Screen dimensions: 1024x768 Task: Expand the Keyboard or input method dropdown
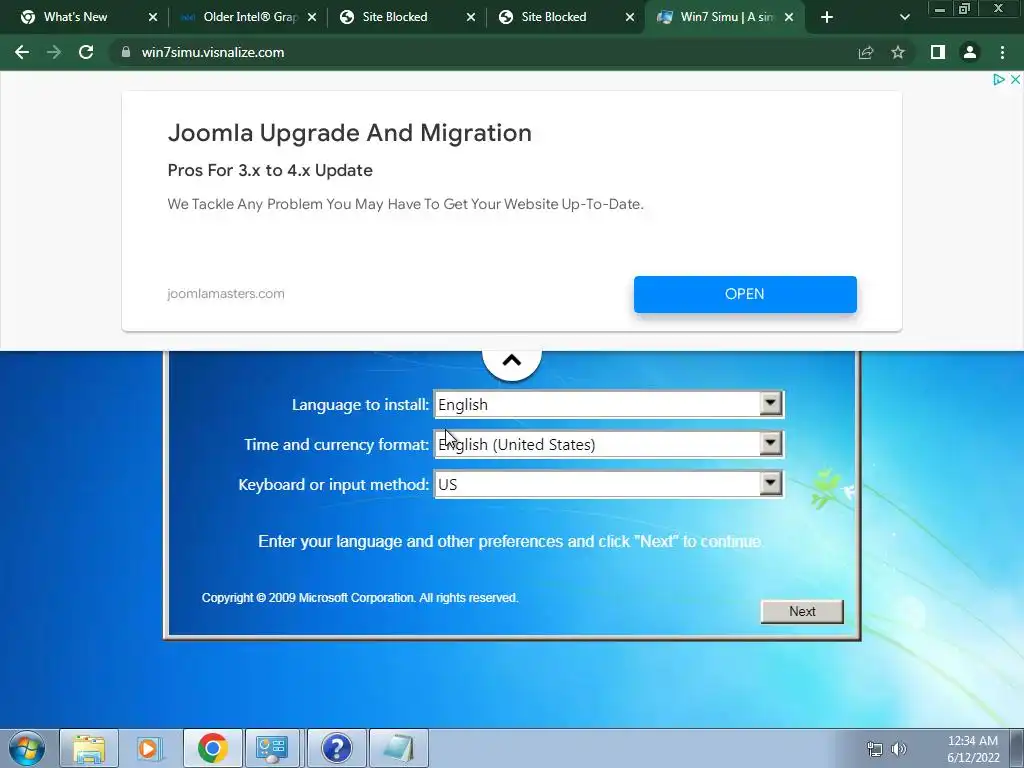click(771, 484)
